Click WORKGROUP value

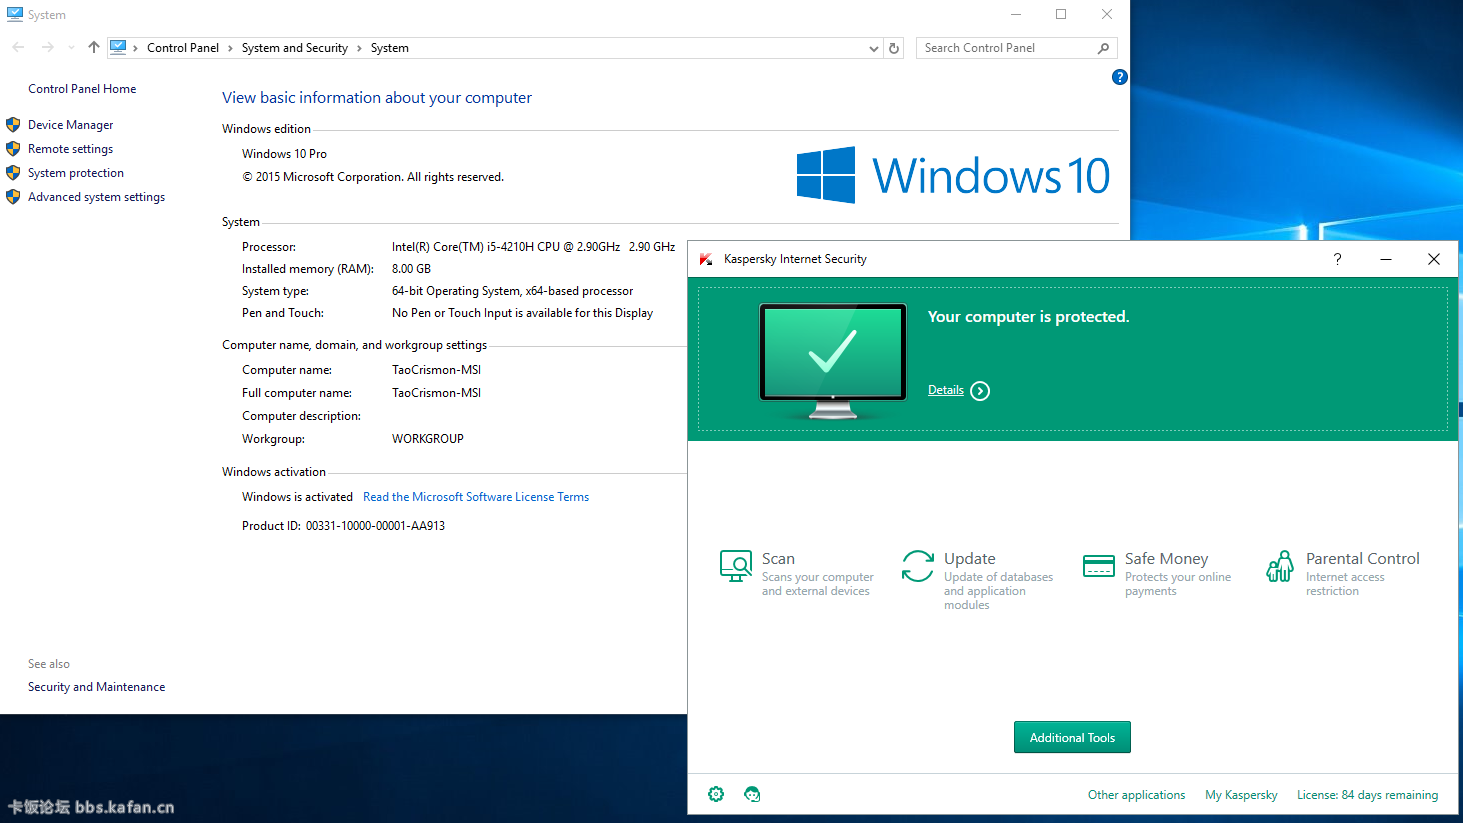click(x=428, y=439)
